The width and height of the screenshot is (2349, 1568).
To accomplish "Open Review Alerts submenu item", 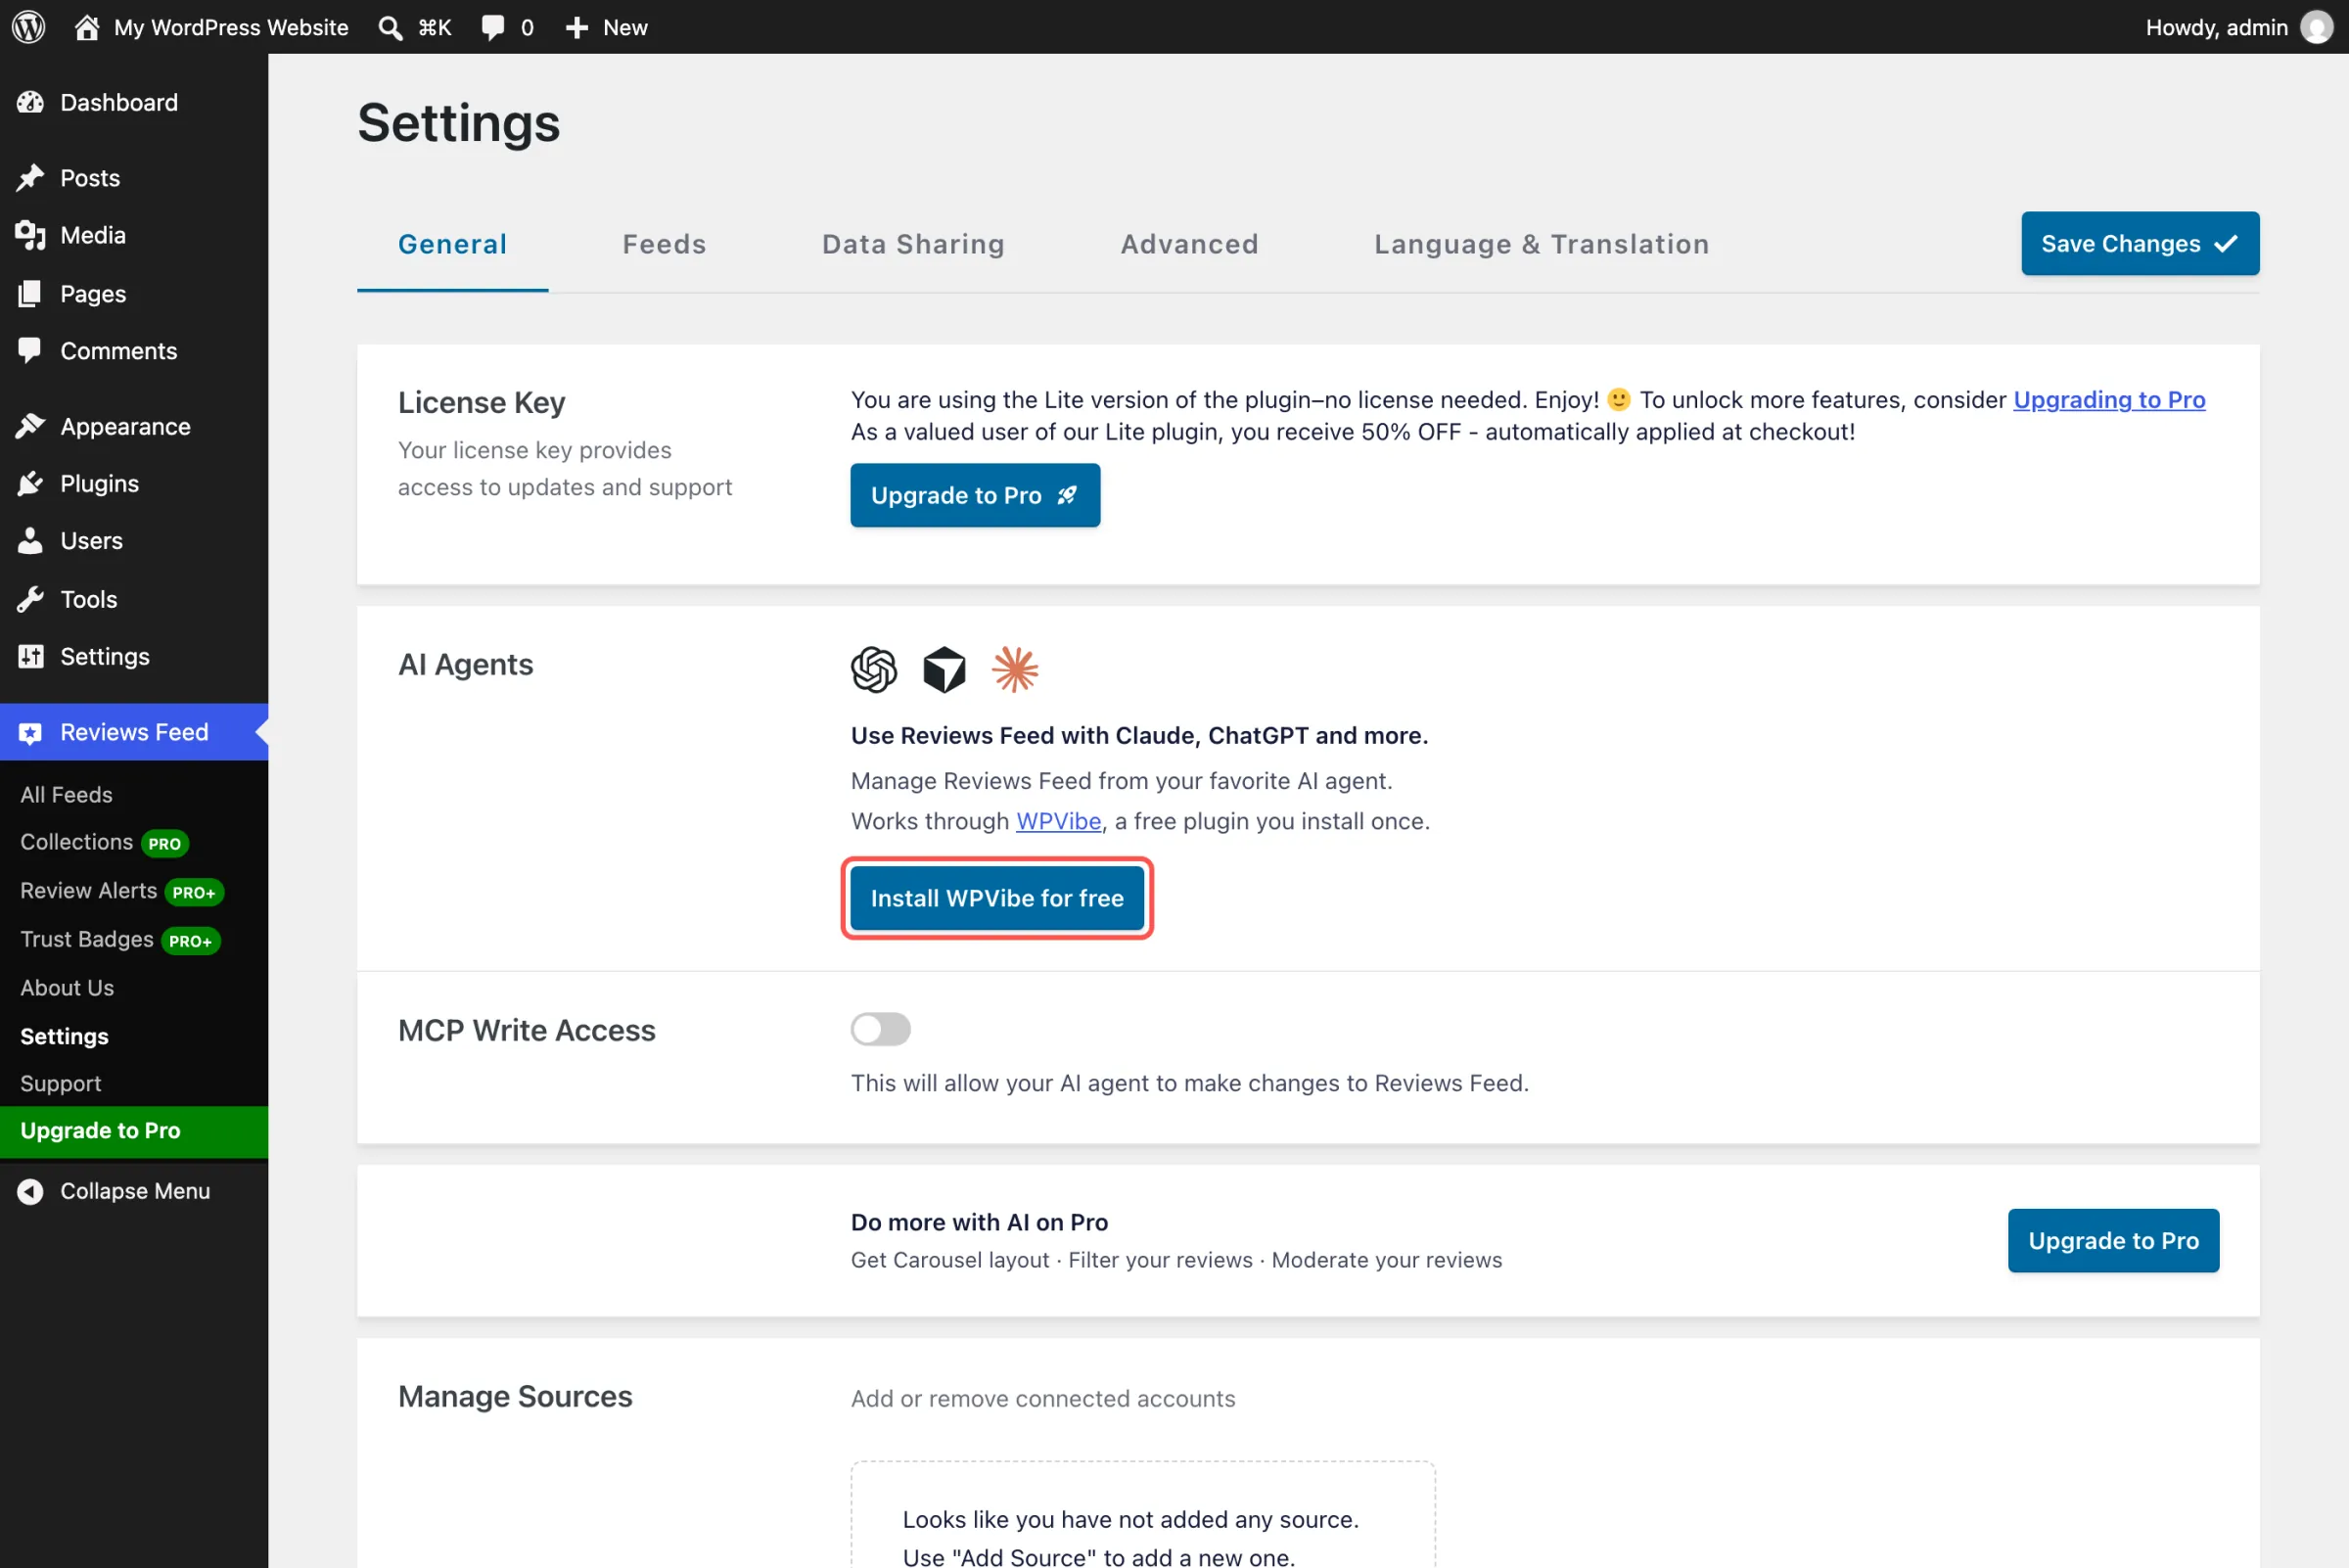I will click(x=121, y=891).
